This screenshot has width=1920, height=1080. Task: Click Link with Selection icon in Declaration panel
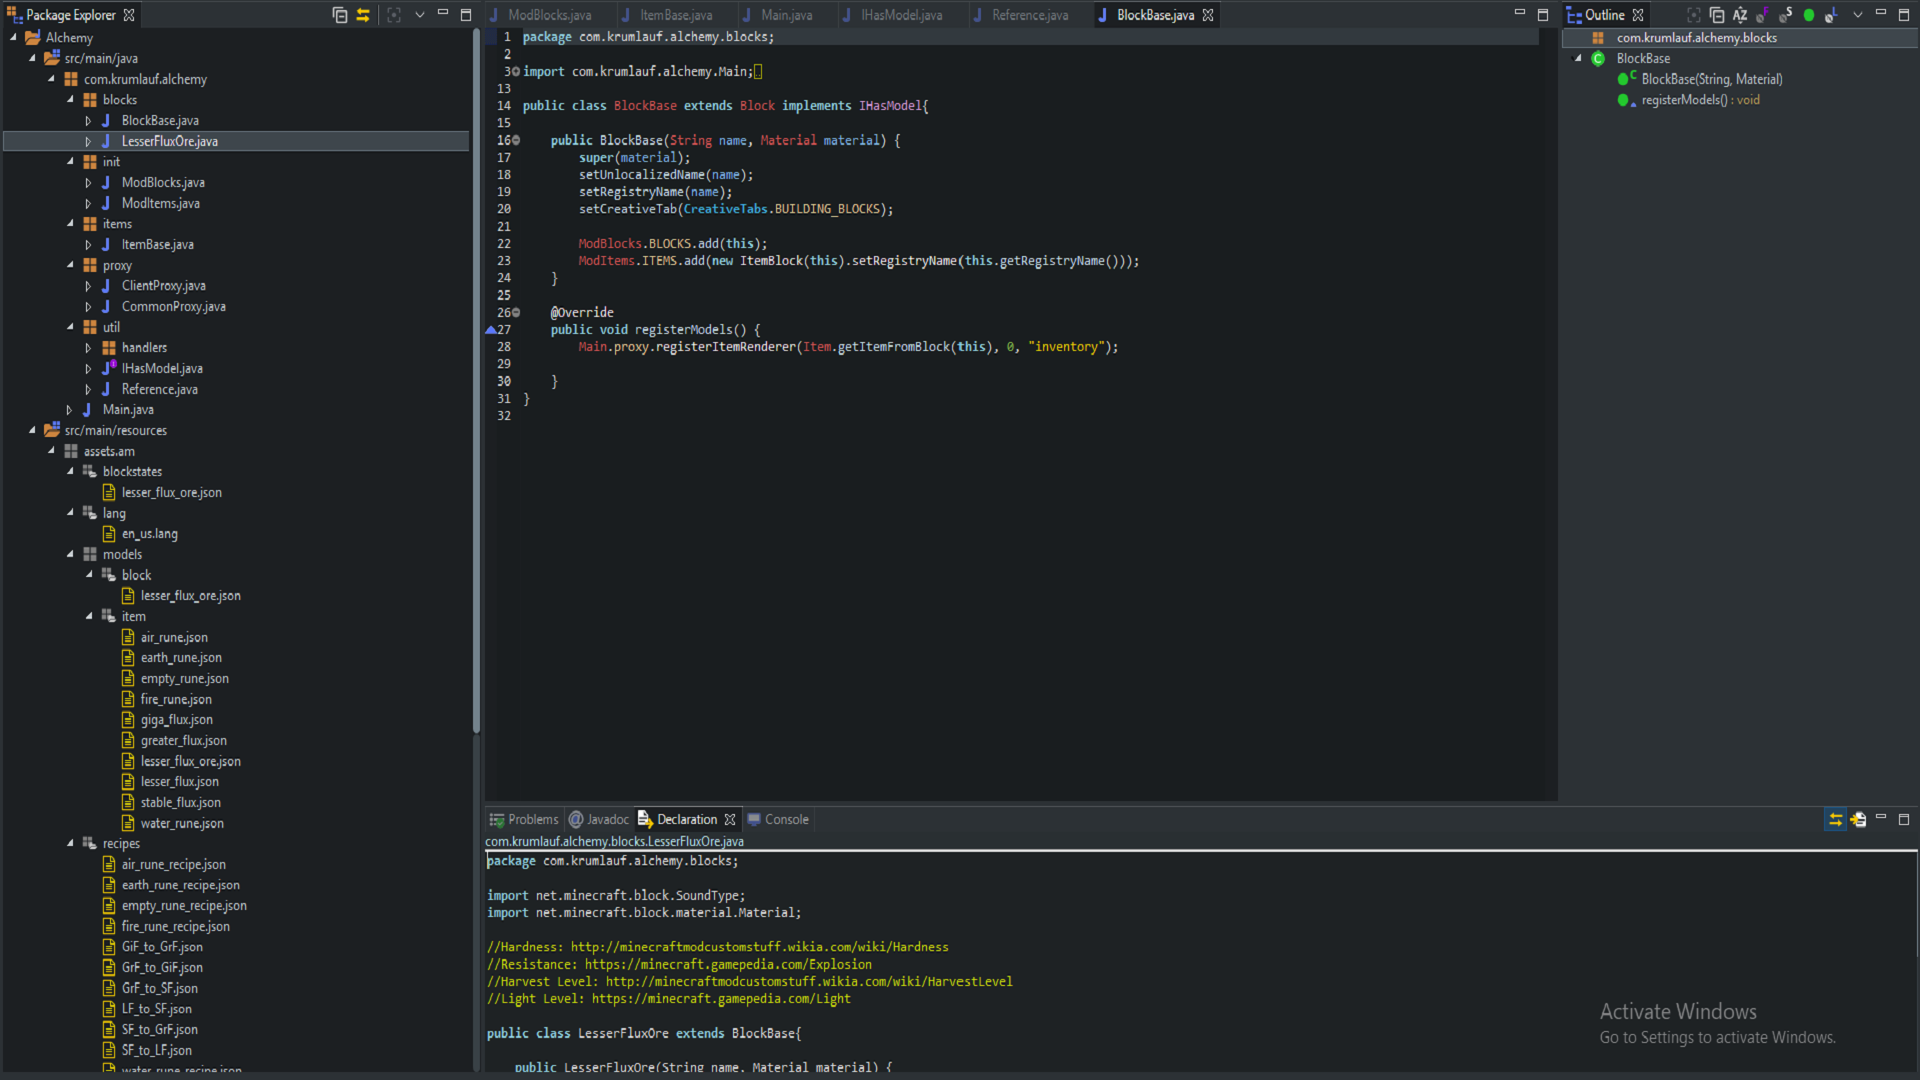coord(1835,819)
